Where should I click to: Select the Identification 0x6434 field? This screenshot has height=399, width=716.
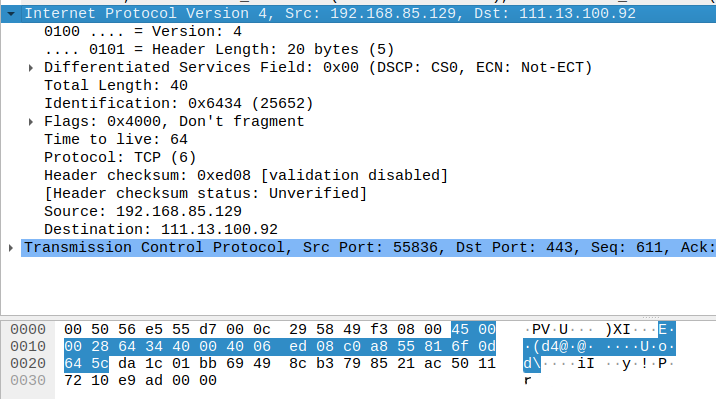(179, 103)
